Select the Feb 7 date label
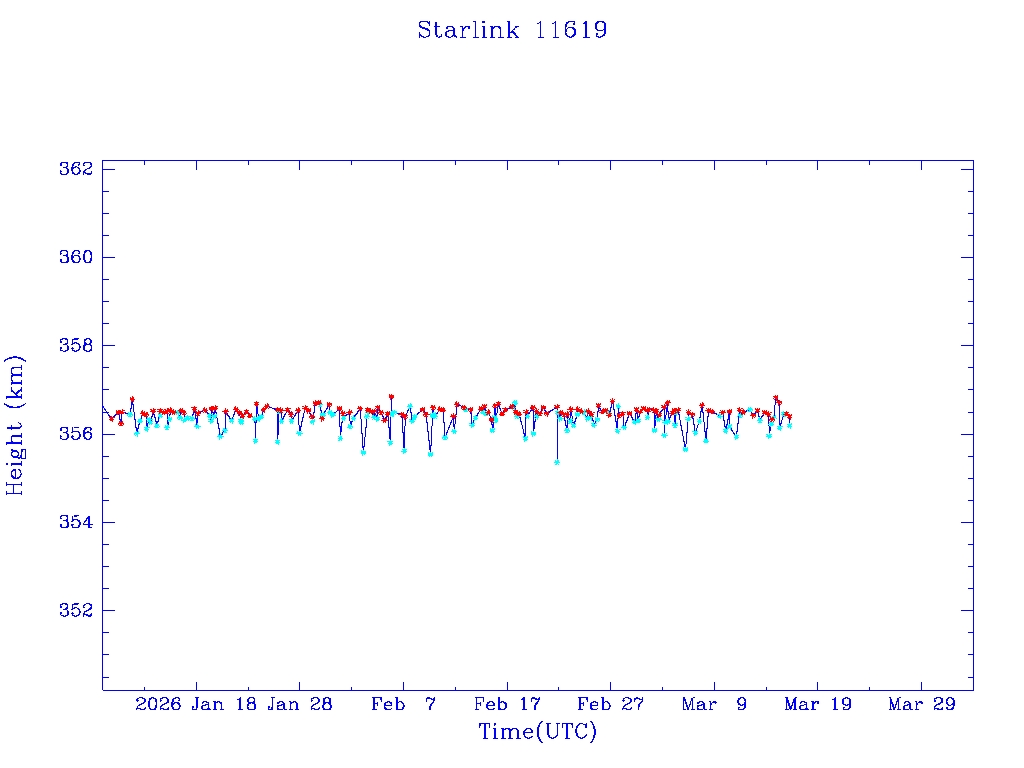The width and height of the screenshot is (1024, 768). point(403,704)
